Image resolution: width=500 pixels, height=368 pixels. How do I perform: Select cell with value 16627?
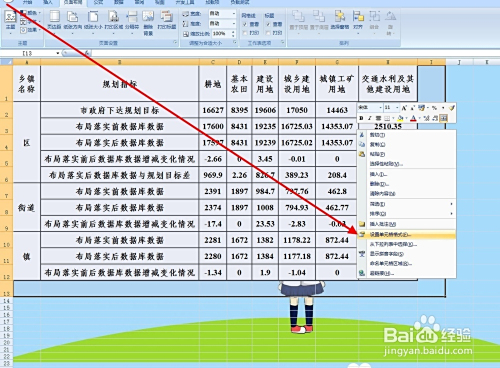pyautogui.click(x=213, y=110)
